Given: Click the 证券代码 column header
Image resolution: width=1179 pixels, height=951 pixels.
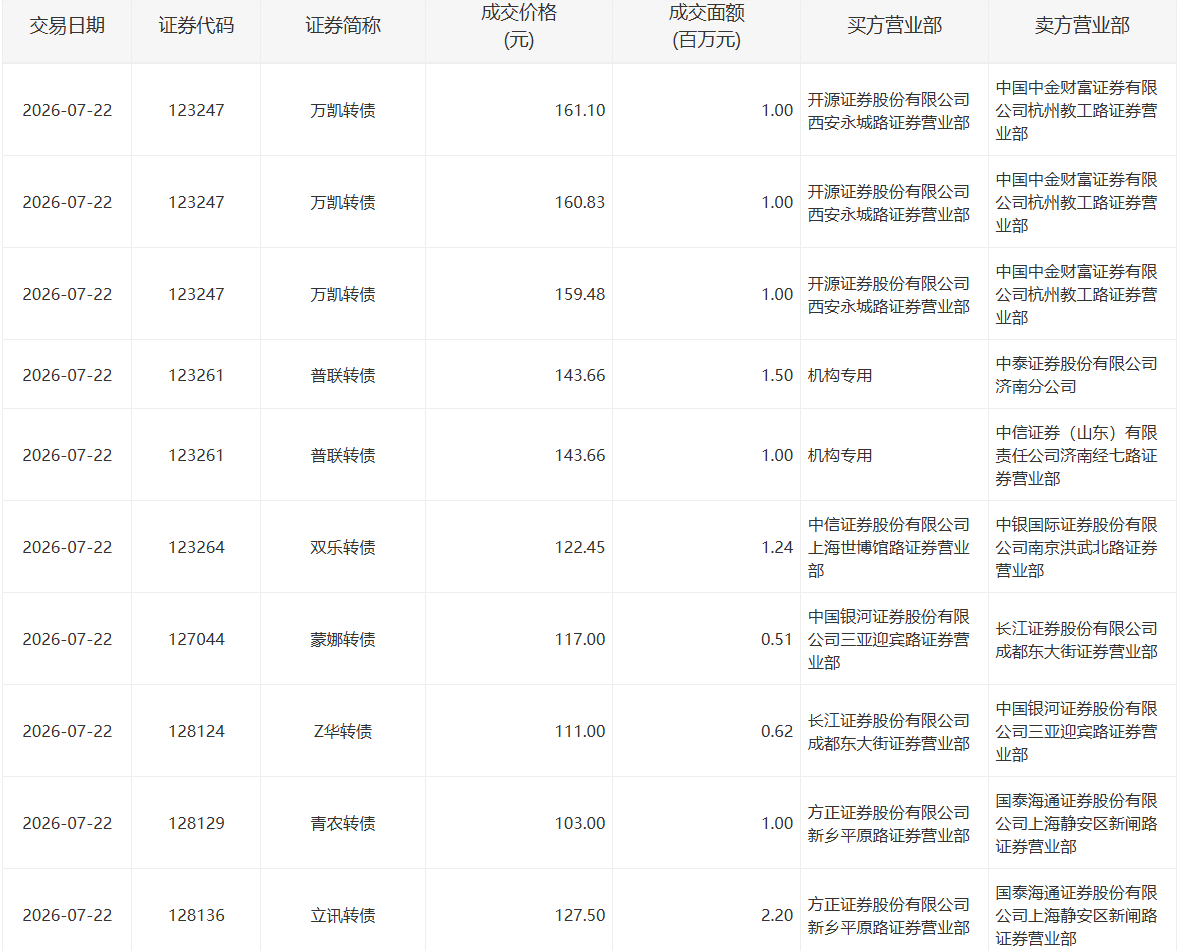Looking at the screenshot, I should point(196,26).
